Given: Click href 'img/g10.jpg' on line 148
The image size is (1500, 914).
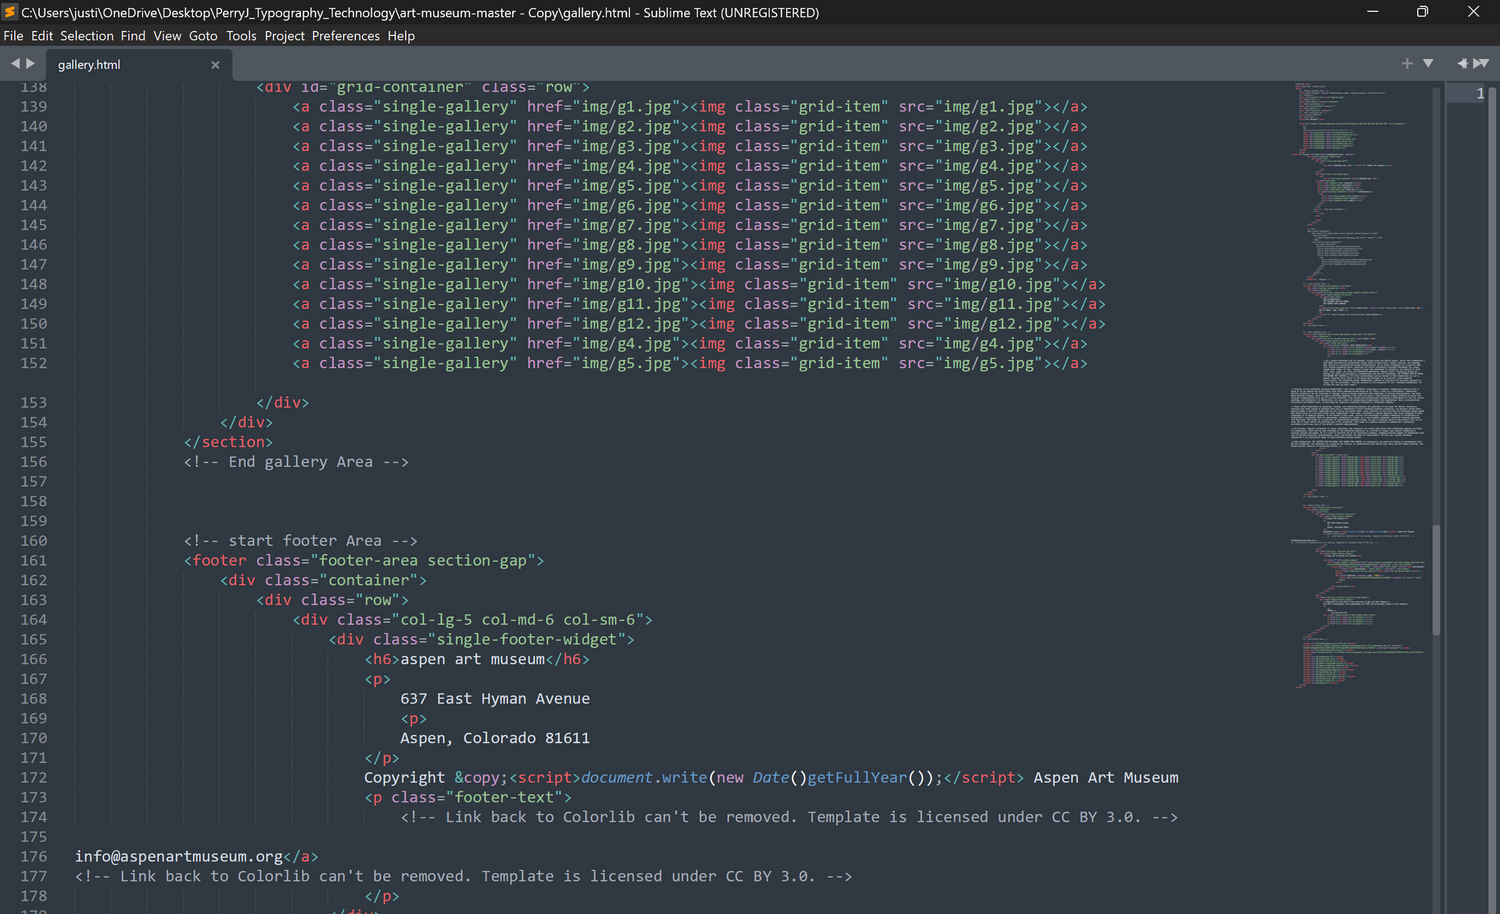Looking at the screenshot, I should pos(631,285).
